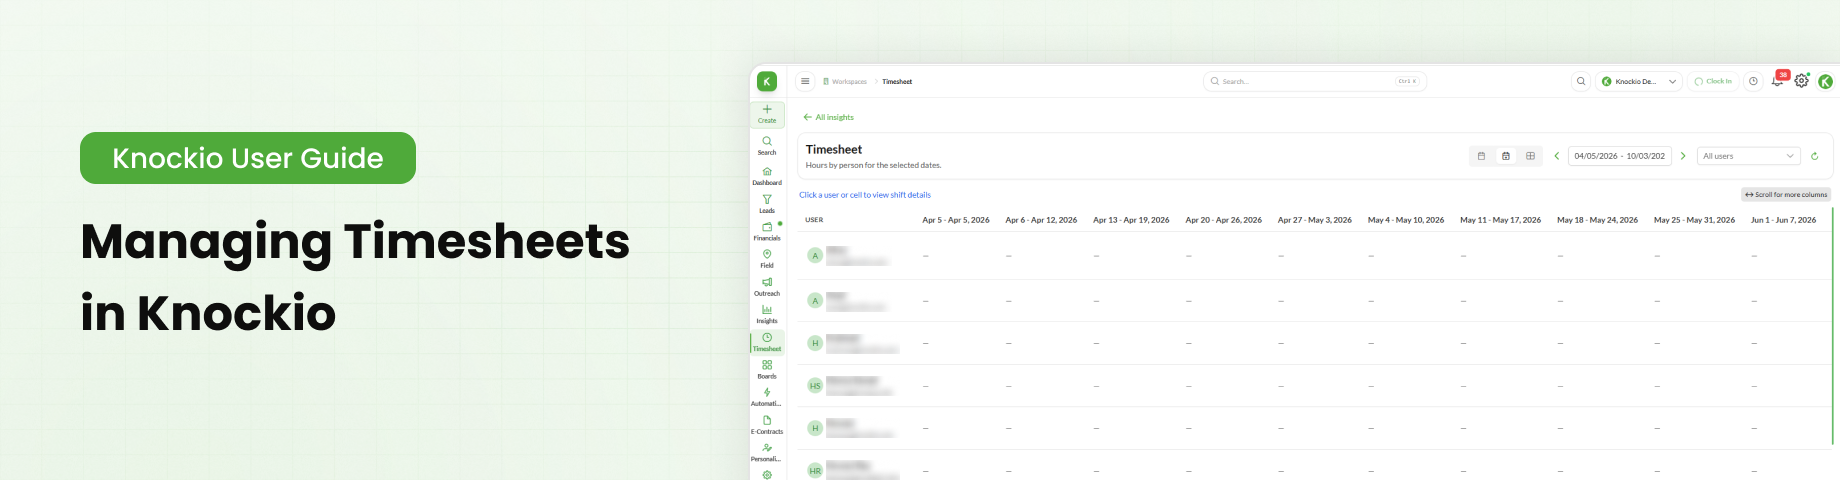Open Search in the left sidebar

(x=767, y=146)
